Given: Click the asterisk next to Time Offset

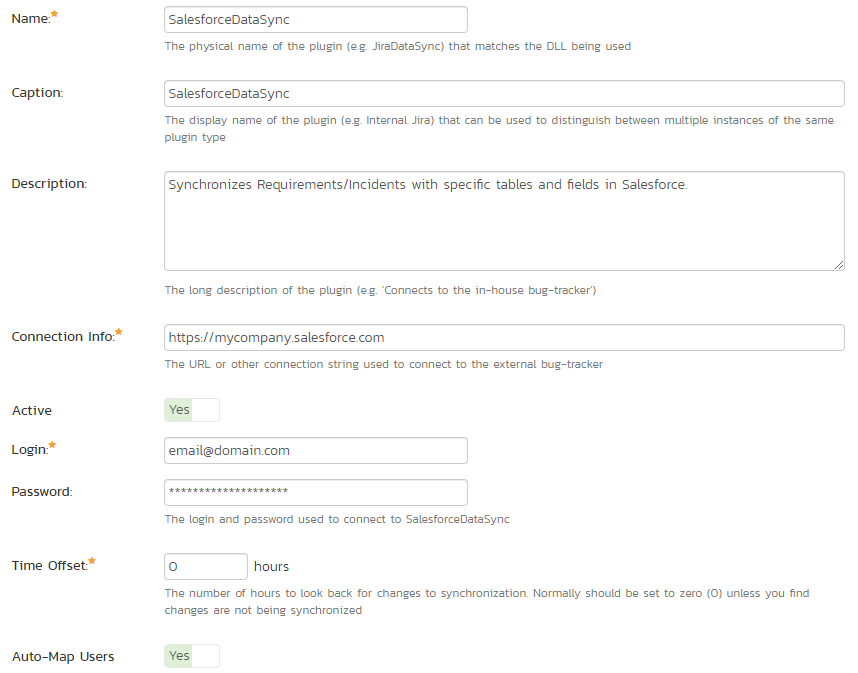Looking at the screenshot, I should (92, 561).
